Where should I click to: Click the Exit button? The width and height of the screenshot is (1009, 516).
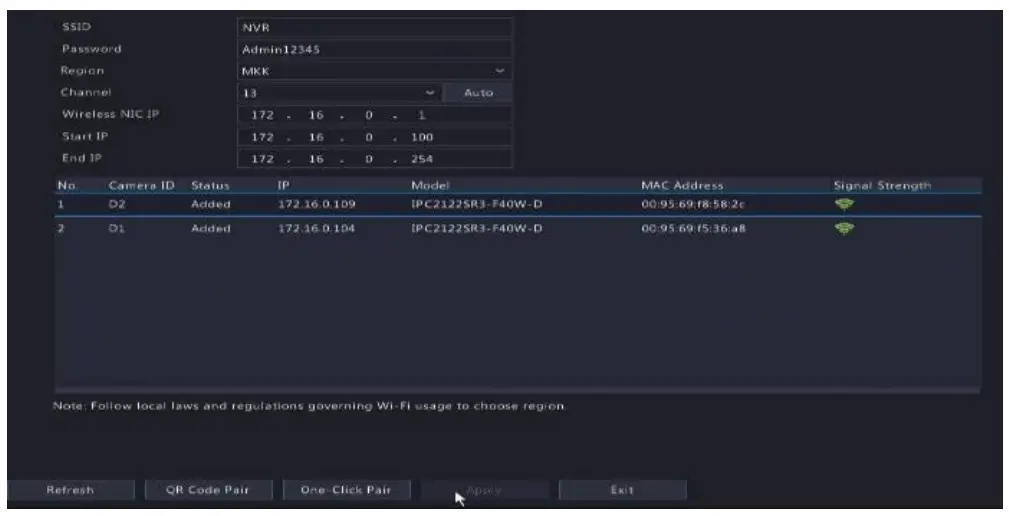point(622,490)
